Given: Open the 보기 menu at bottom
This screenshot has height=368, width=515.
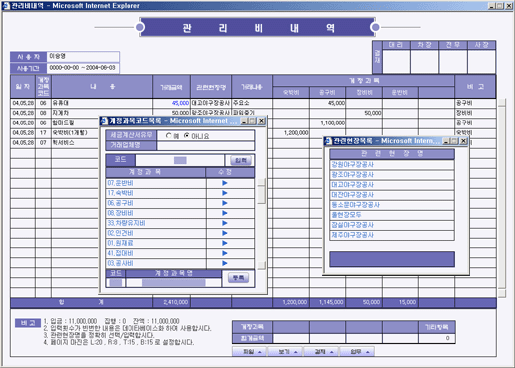Looking at the screenshot, I should click(285, 351).
